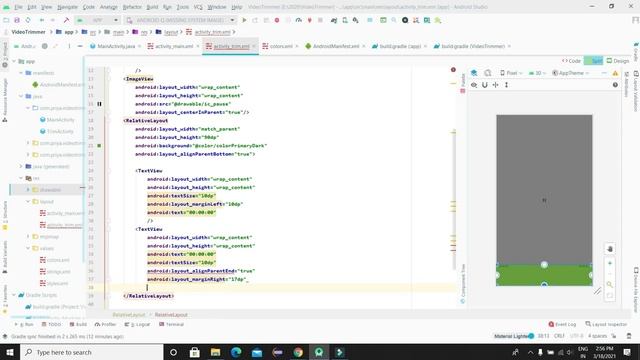Click the Windows Start button
Screen dimensions: 640x360
10,352
